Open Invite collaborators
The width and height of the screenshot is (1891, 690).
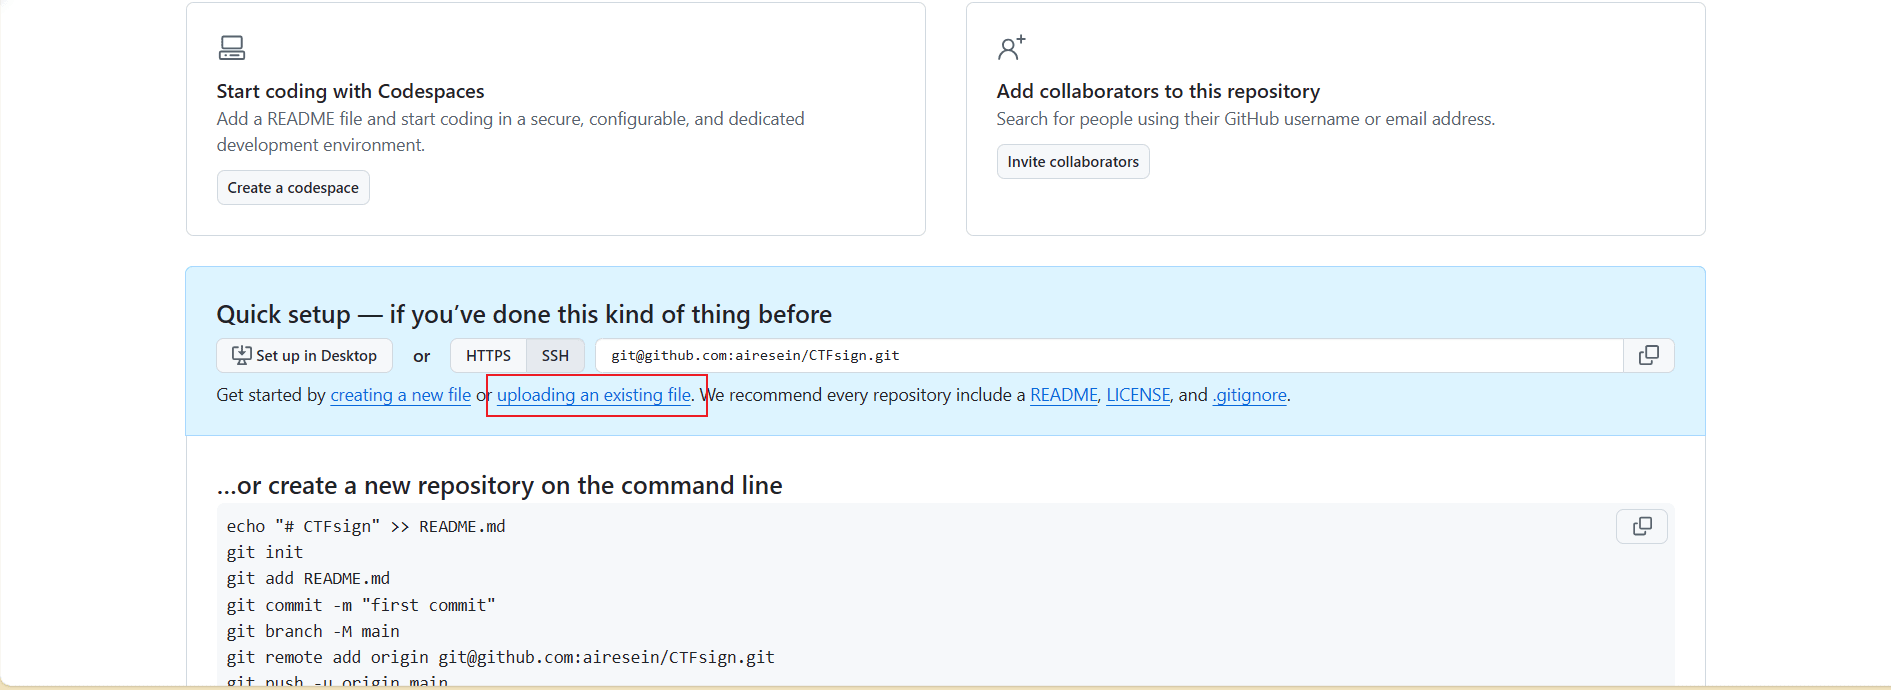1072,162
